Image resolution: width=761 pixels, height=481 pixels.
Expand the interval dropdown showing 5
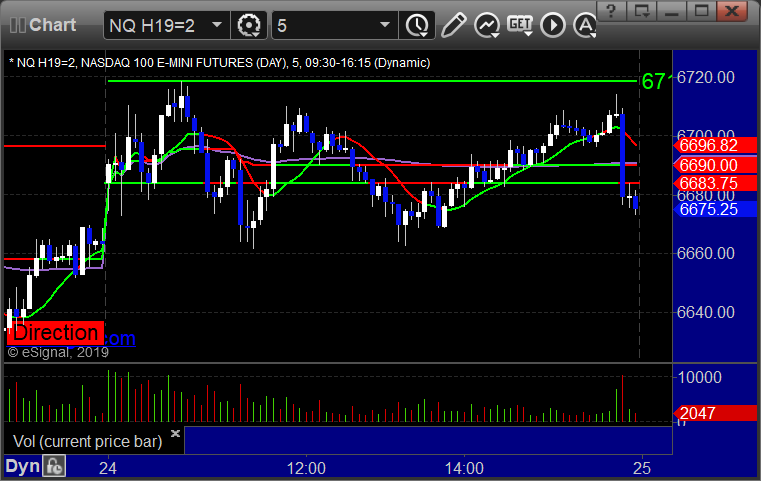point(384,25)
